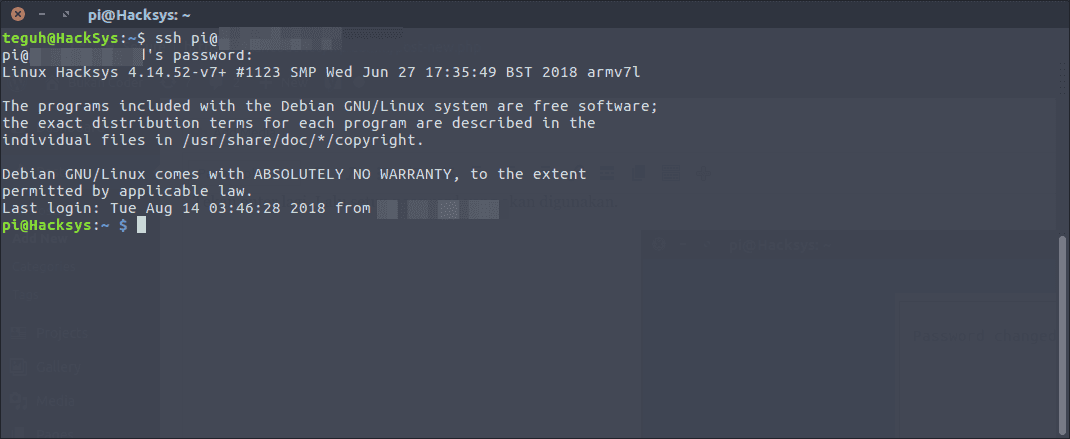Image resolution: width=1070 pixels, height=439 pixels.
Task: Close the faint background terminal window
Action: point(657,244)
